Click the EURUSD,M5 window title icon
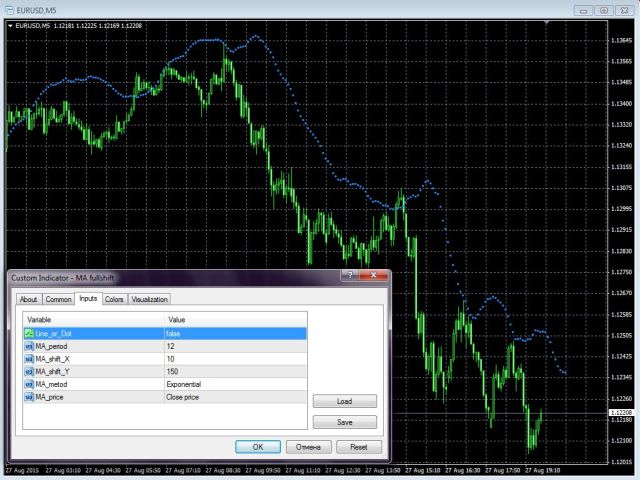640x480 pixels. tap(9, 10)
